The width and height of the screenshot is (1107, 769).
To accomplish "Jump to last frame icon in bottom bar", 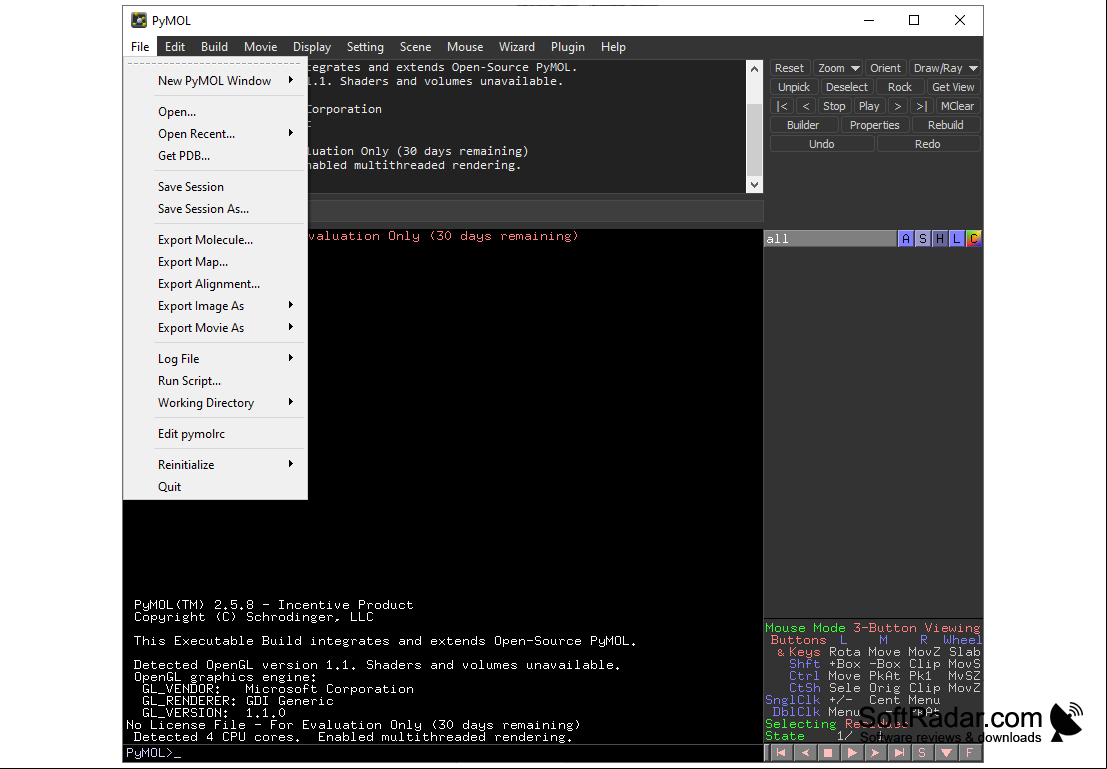I will [x=899, y=753].
